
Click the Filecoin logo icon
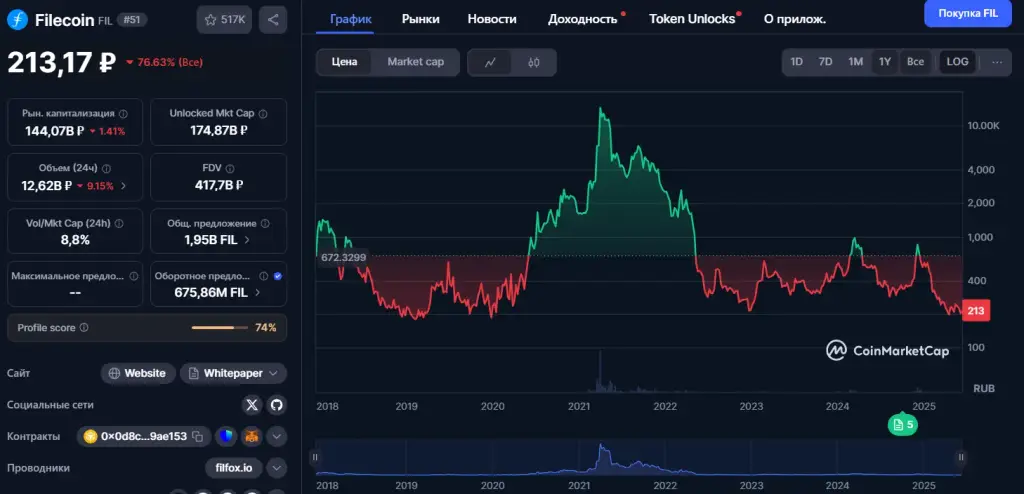pos(18,20)
